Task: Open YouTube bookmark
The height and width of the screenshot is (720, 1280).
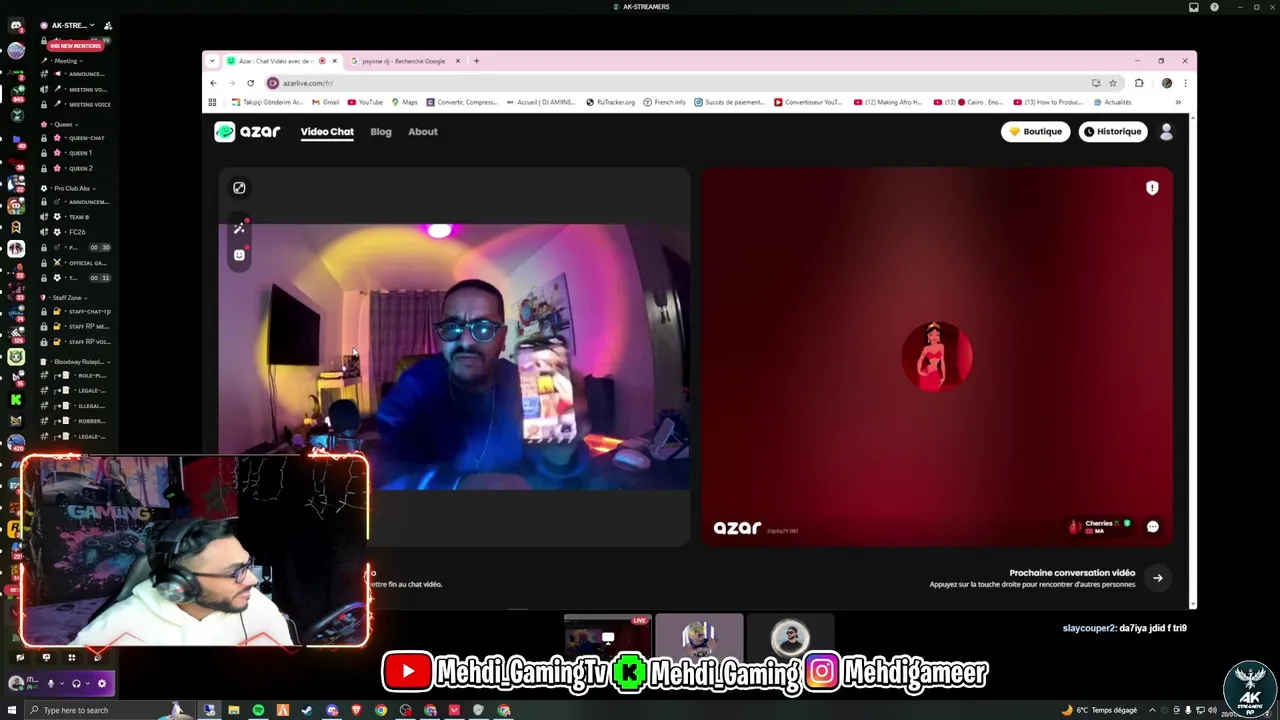Action: point(364,102)
